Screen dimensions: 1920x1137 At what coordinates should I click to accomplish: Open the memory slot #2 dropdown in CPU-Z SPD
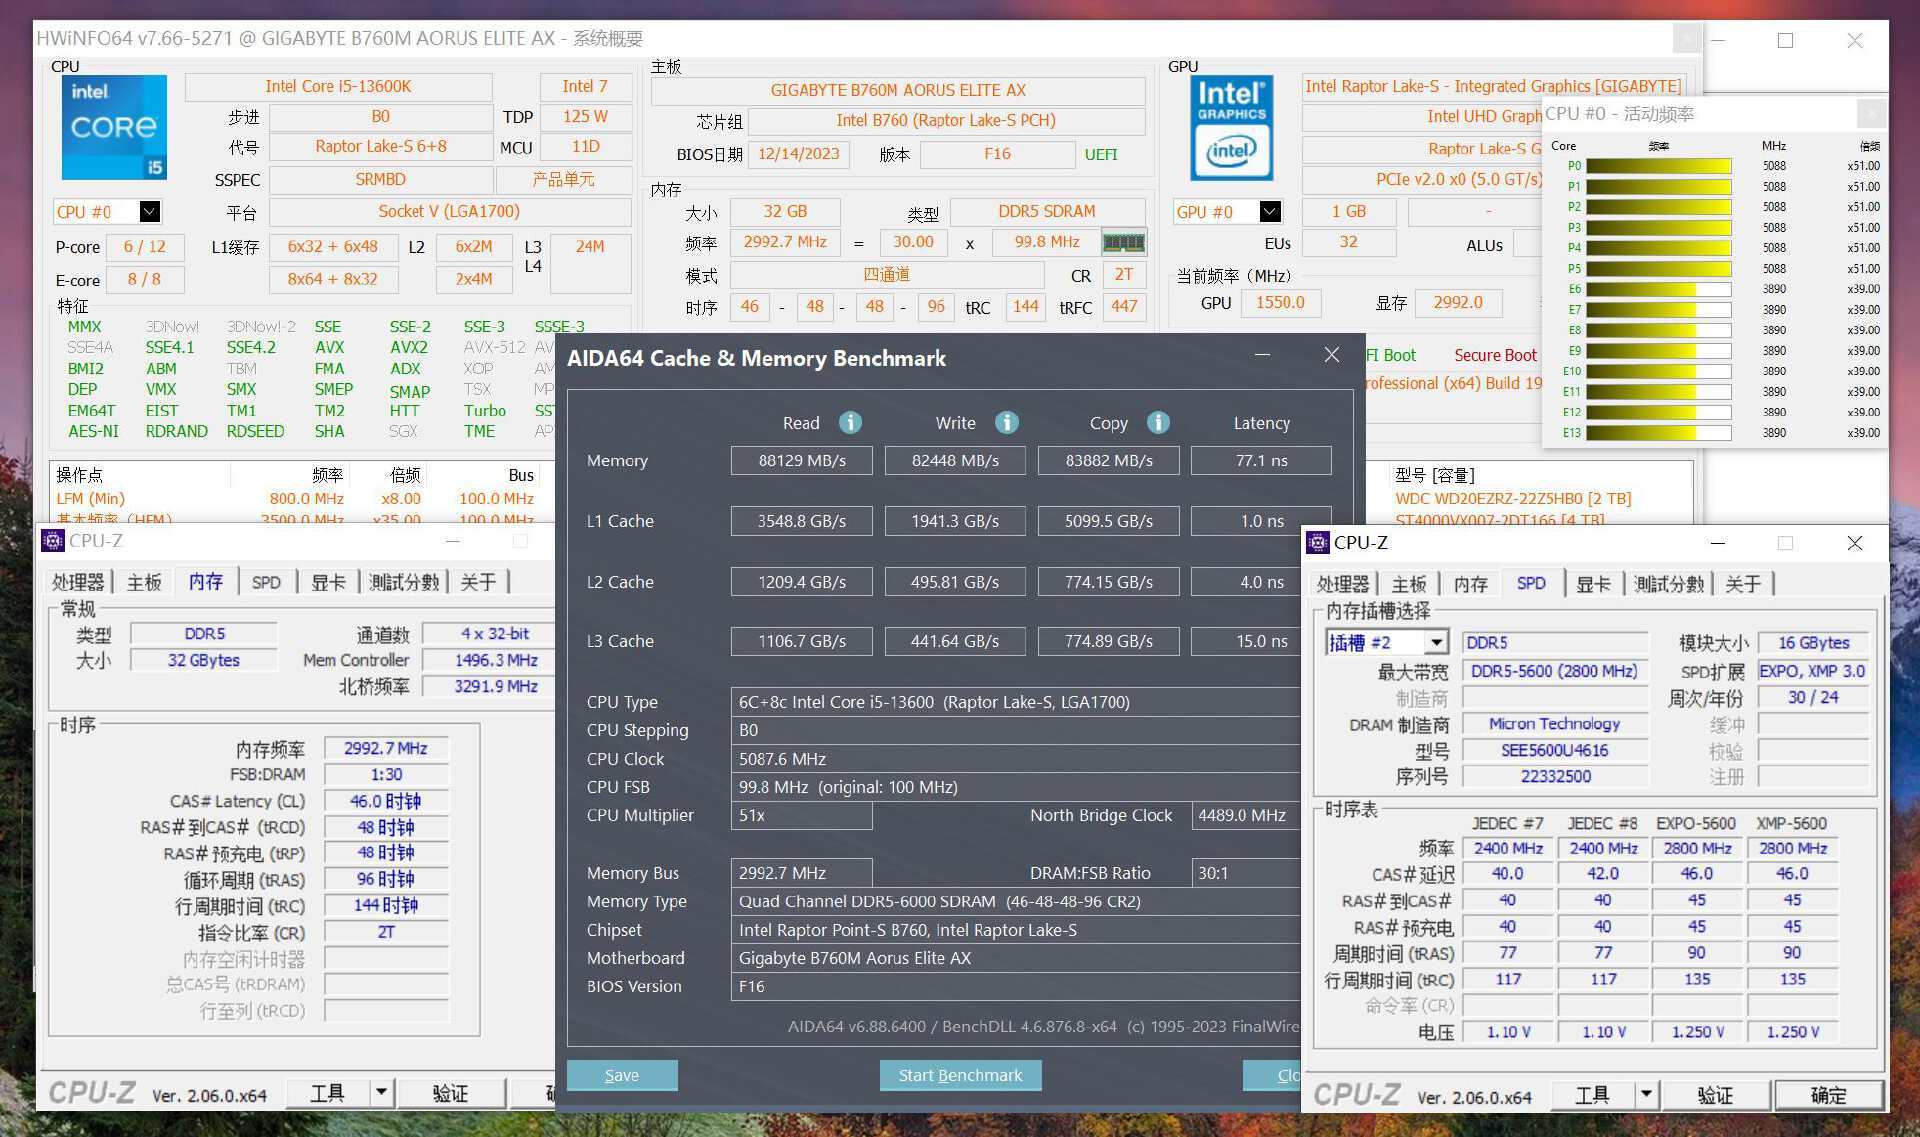pyautogui.click(x=1436, y=642)
